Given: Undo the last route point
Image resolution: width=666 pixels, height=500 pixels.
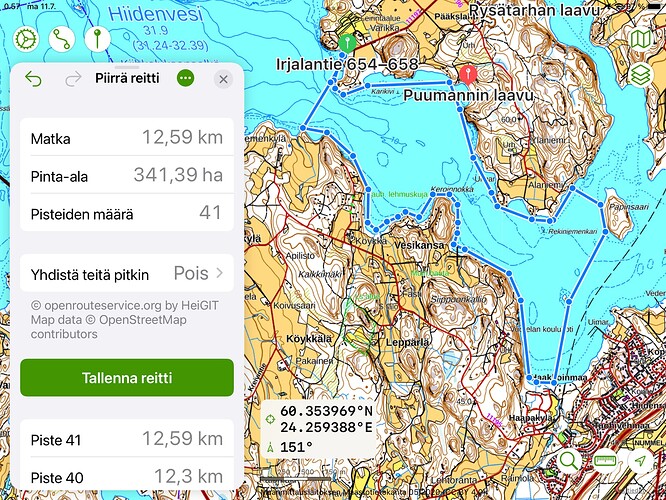Looking at the screenshot, I should (34, 79).
